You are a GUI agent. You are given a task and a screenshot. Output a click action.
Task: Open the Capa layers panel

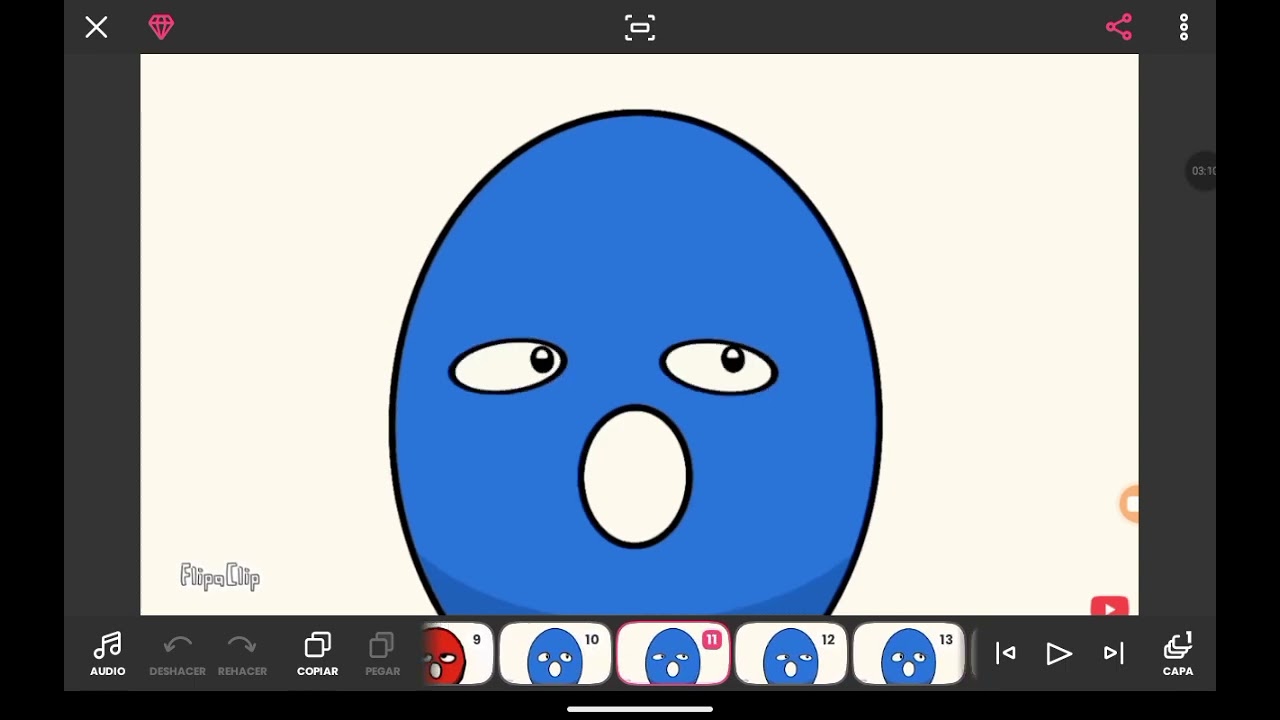[x=1178, y=654]
